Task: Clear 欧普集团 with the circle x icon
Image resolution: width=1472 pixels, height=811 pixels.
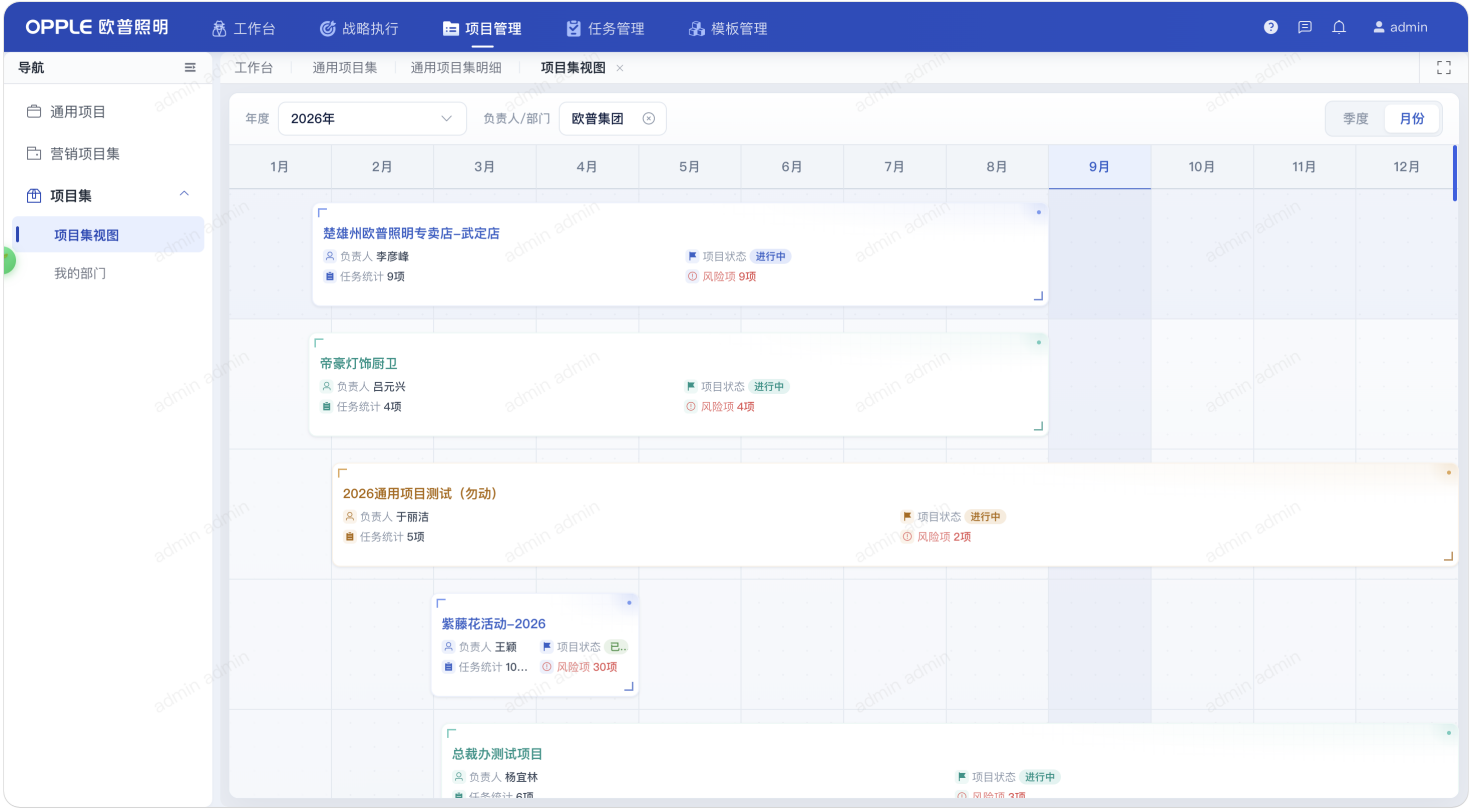Action: [648, 118]
